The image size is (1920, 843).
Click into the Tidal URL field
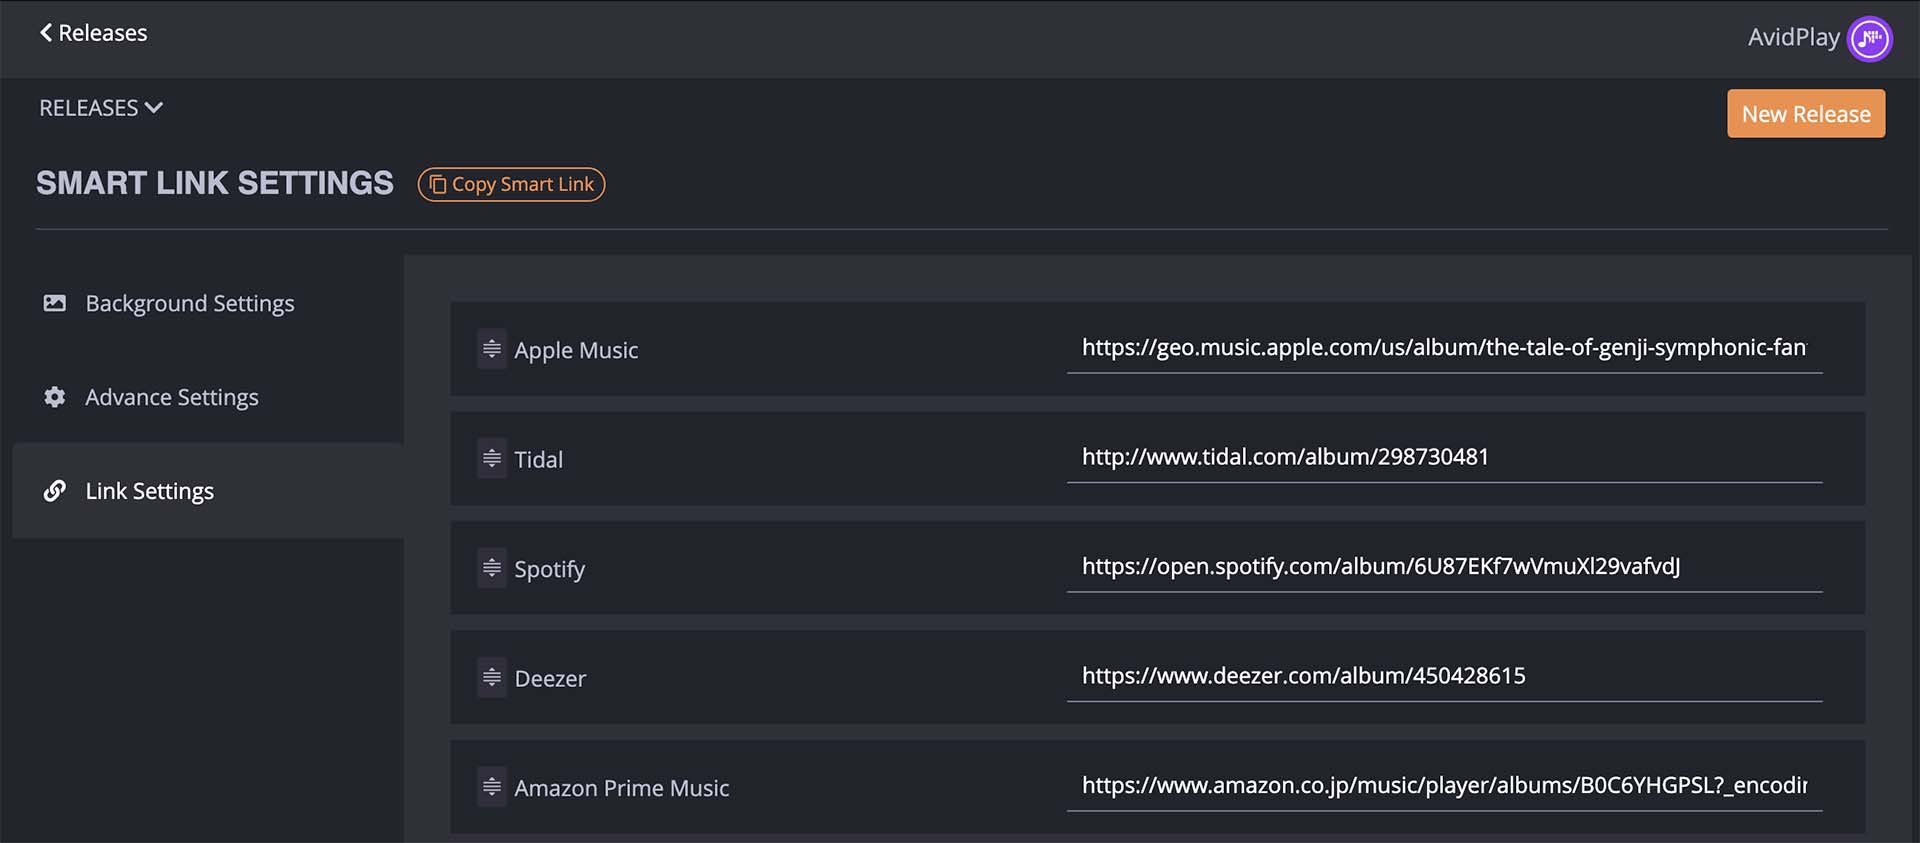click(x=1443, y=457)
